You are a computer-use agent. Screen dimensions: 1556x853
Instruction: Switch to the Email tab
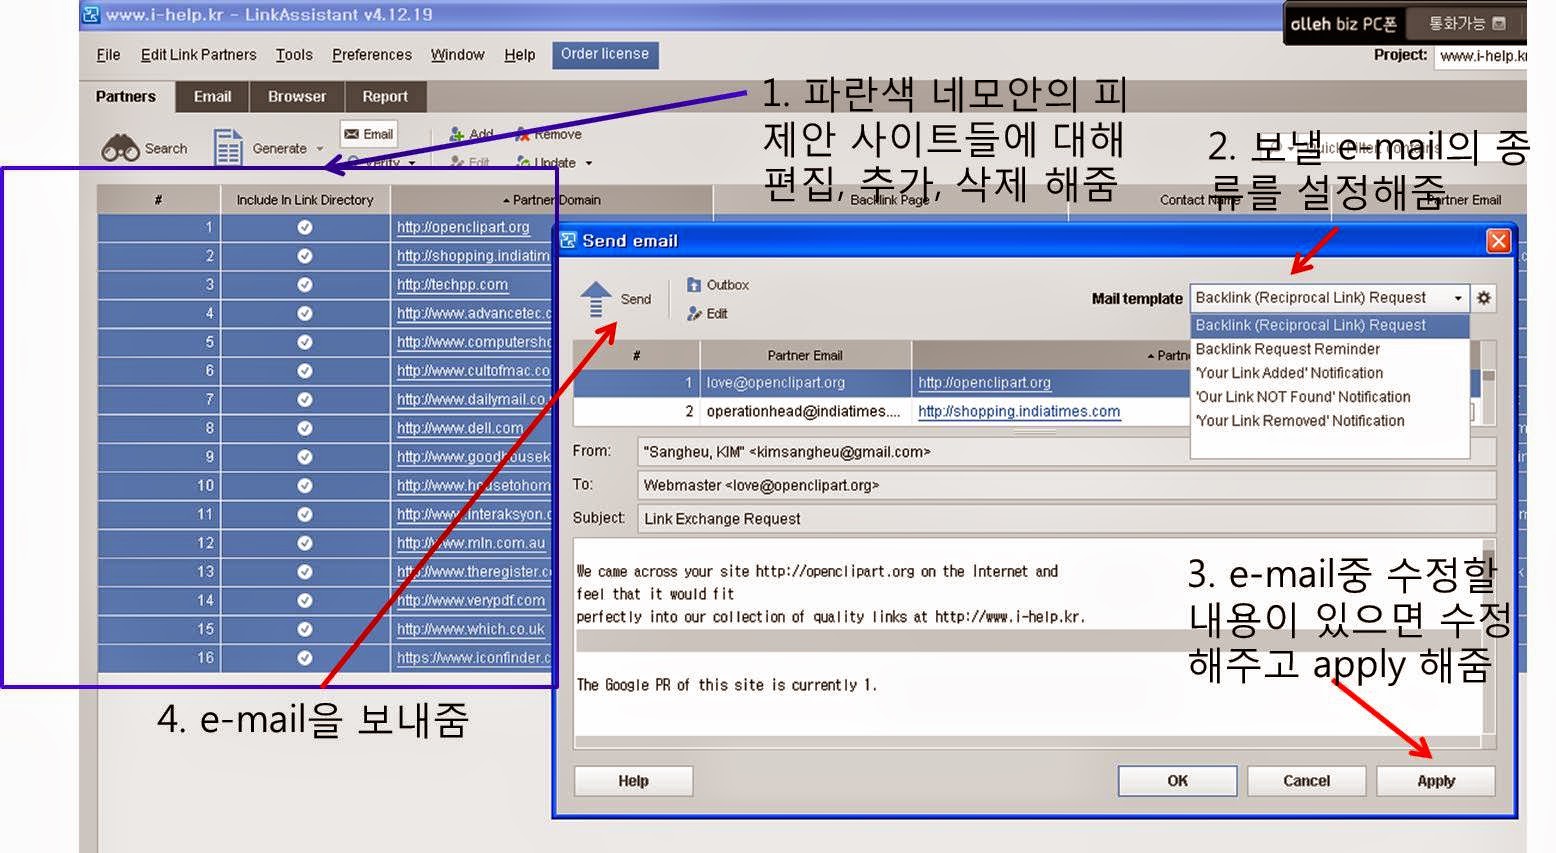coord(212,97)
